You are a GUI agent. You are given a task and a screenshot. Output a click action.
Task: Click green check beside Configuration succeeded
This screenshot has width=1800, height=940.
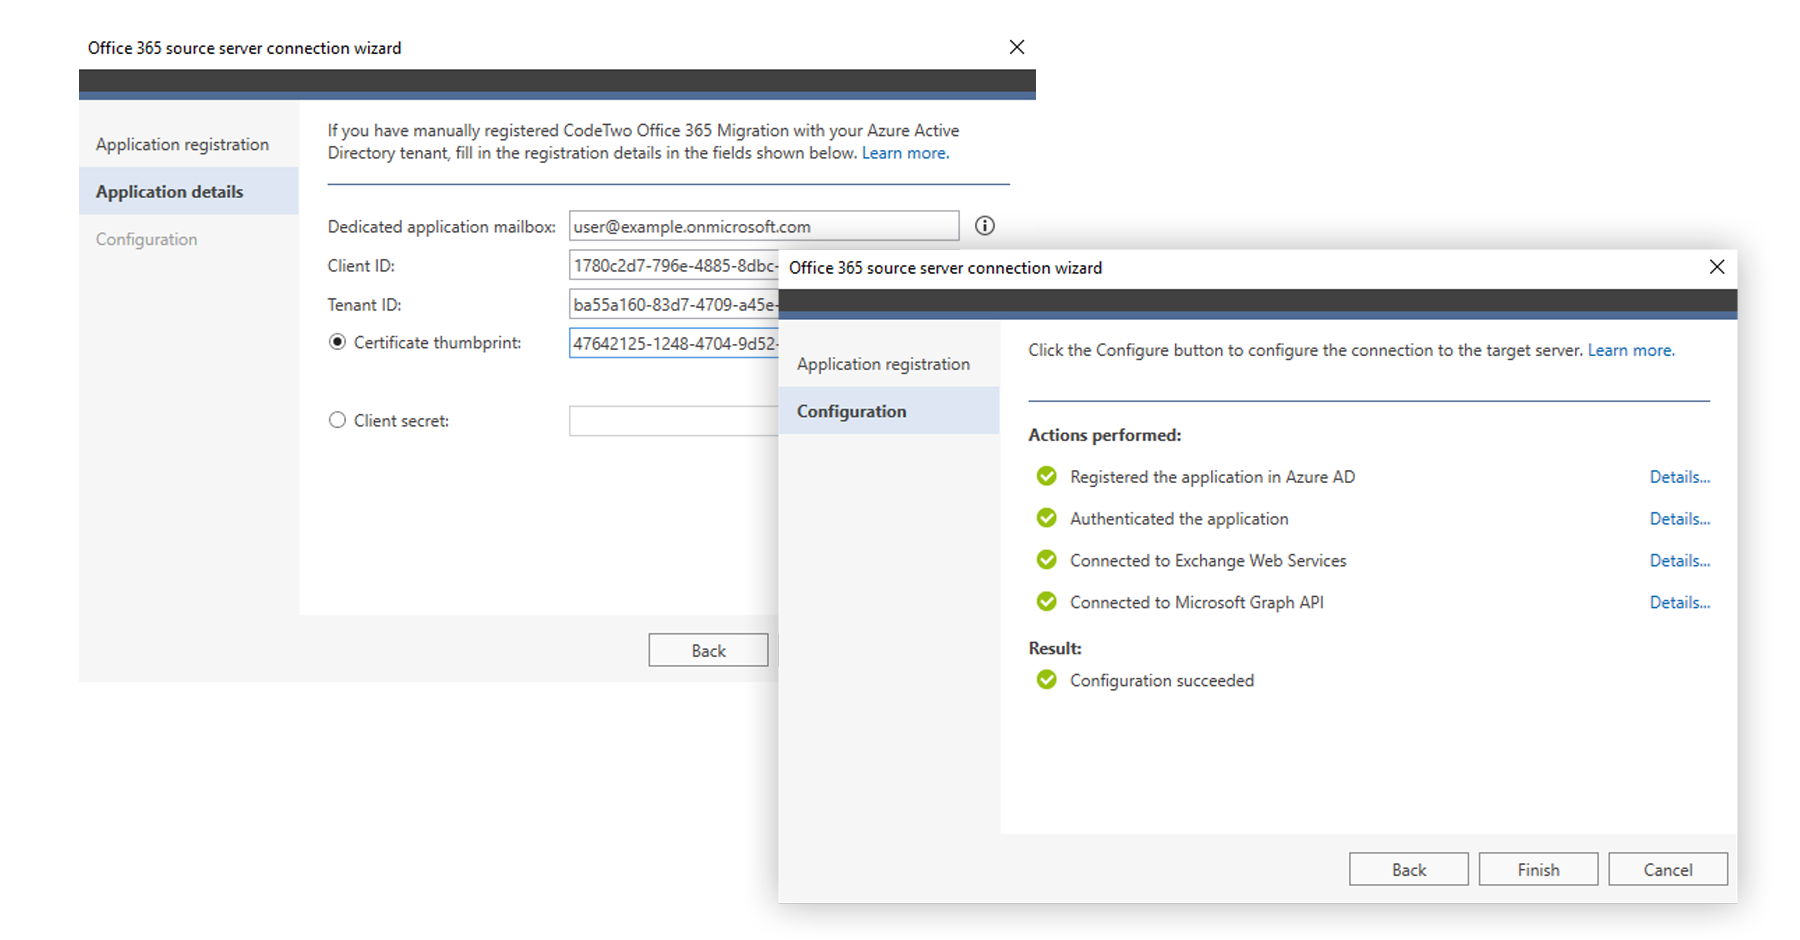coord(1047,680)
